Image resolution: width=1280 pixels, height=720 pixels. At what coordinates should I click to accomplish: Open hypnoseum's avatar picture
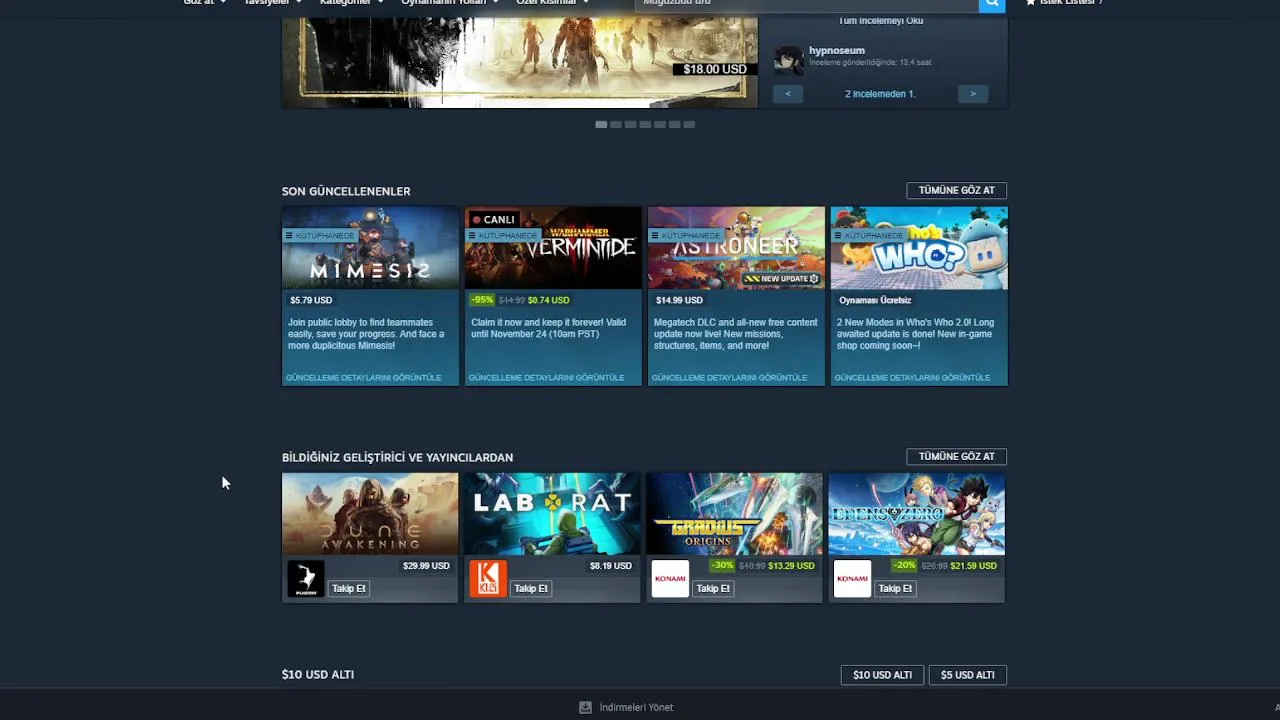789,59
